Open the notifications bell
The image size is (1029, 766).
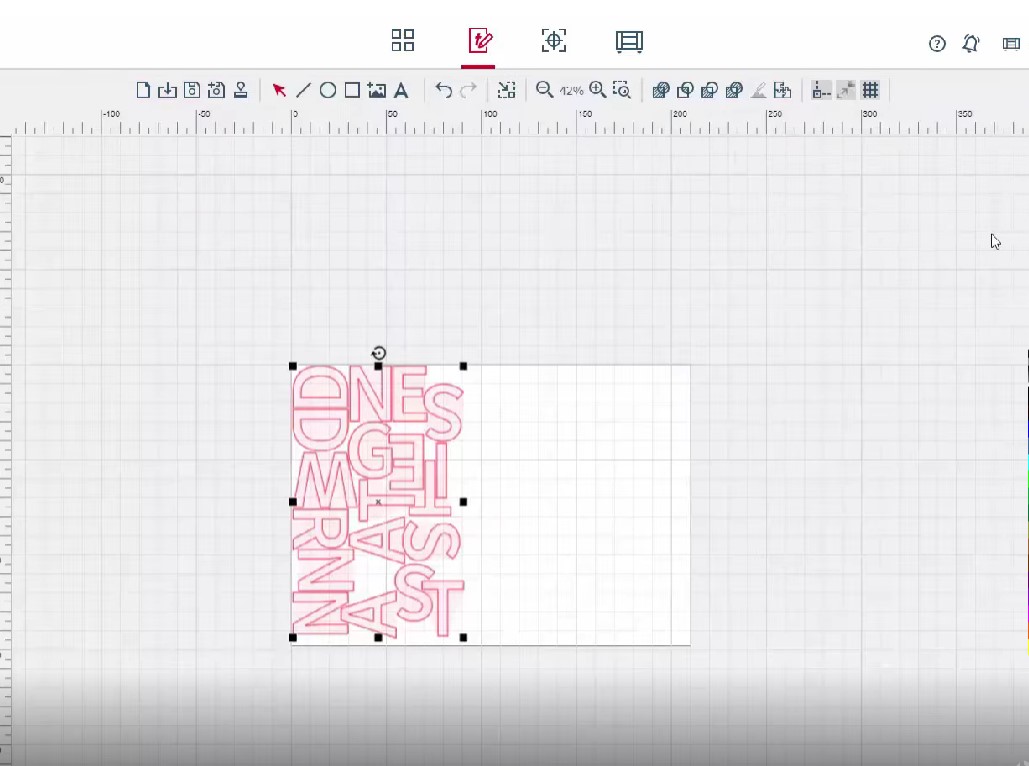pos(971,43)
